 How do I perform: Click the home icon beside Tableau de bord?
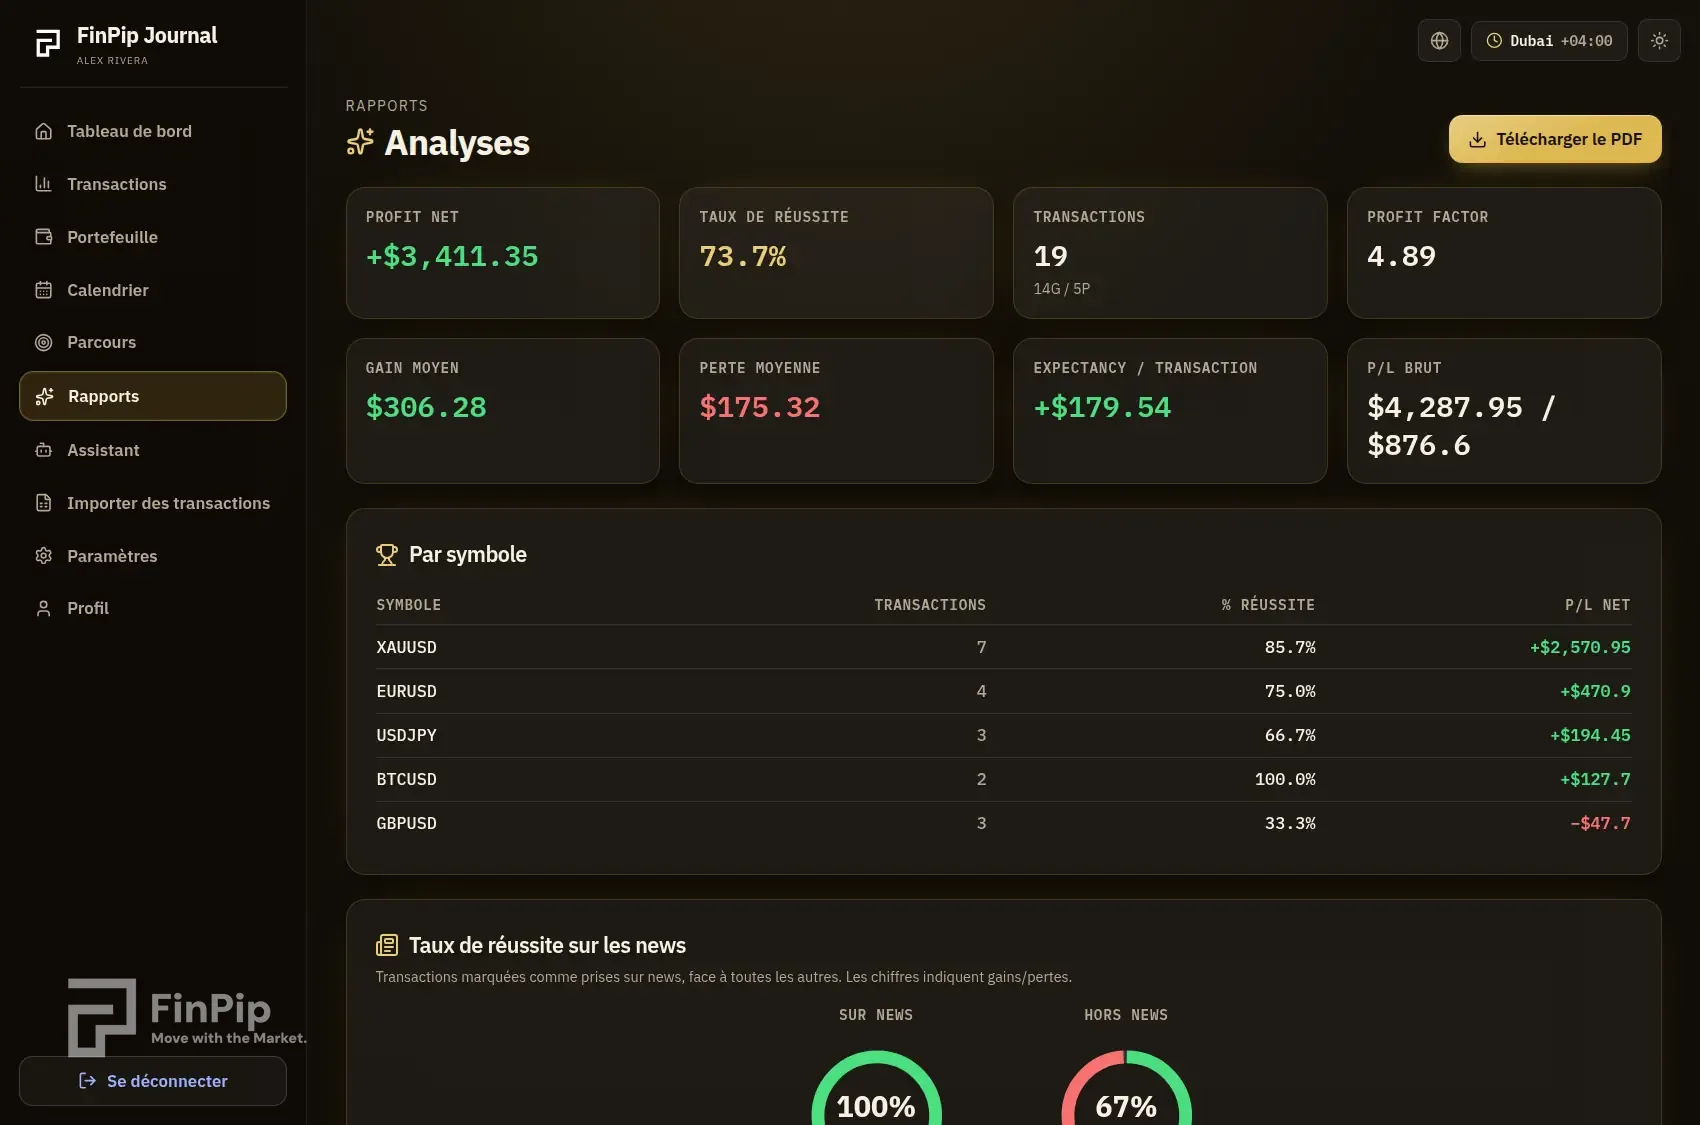pos(43,131)
